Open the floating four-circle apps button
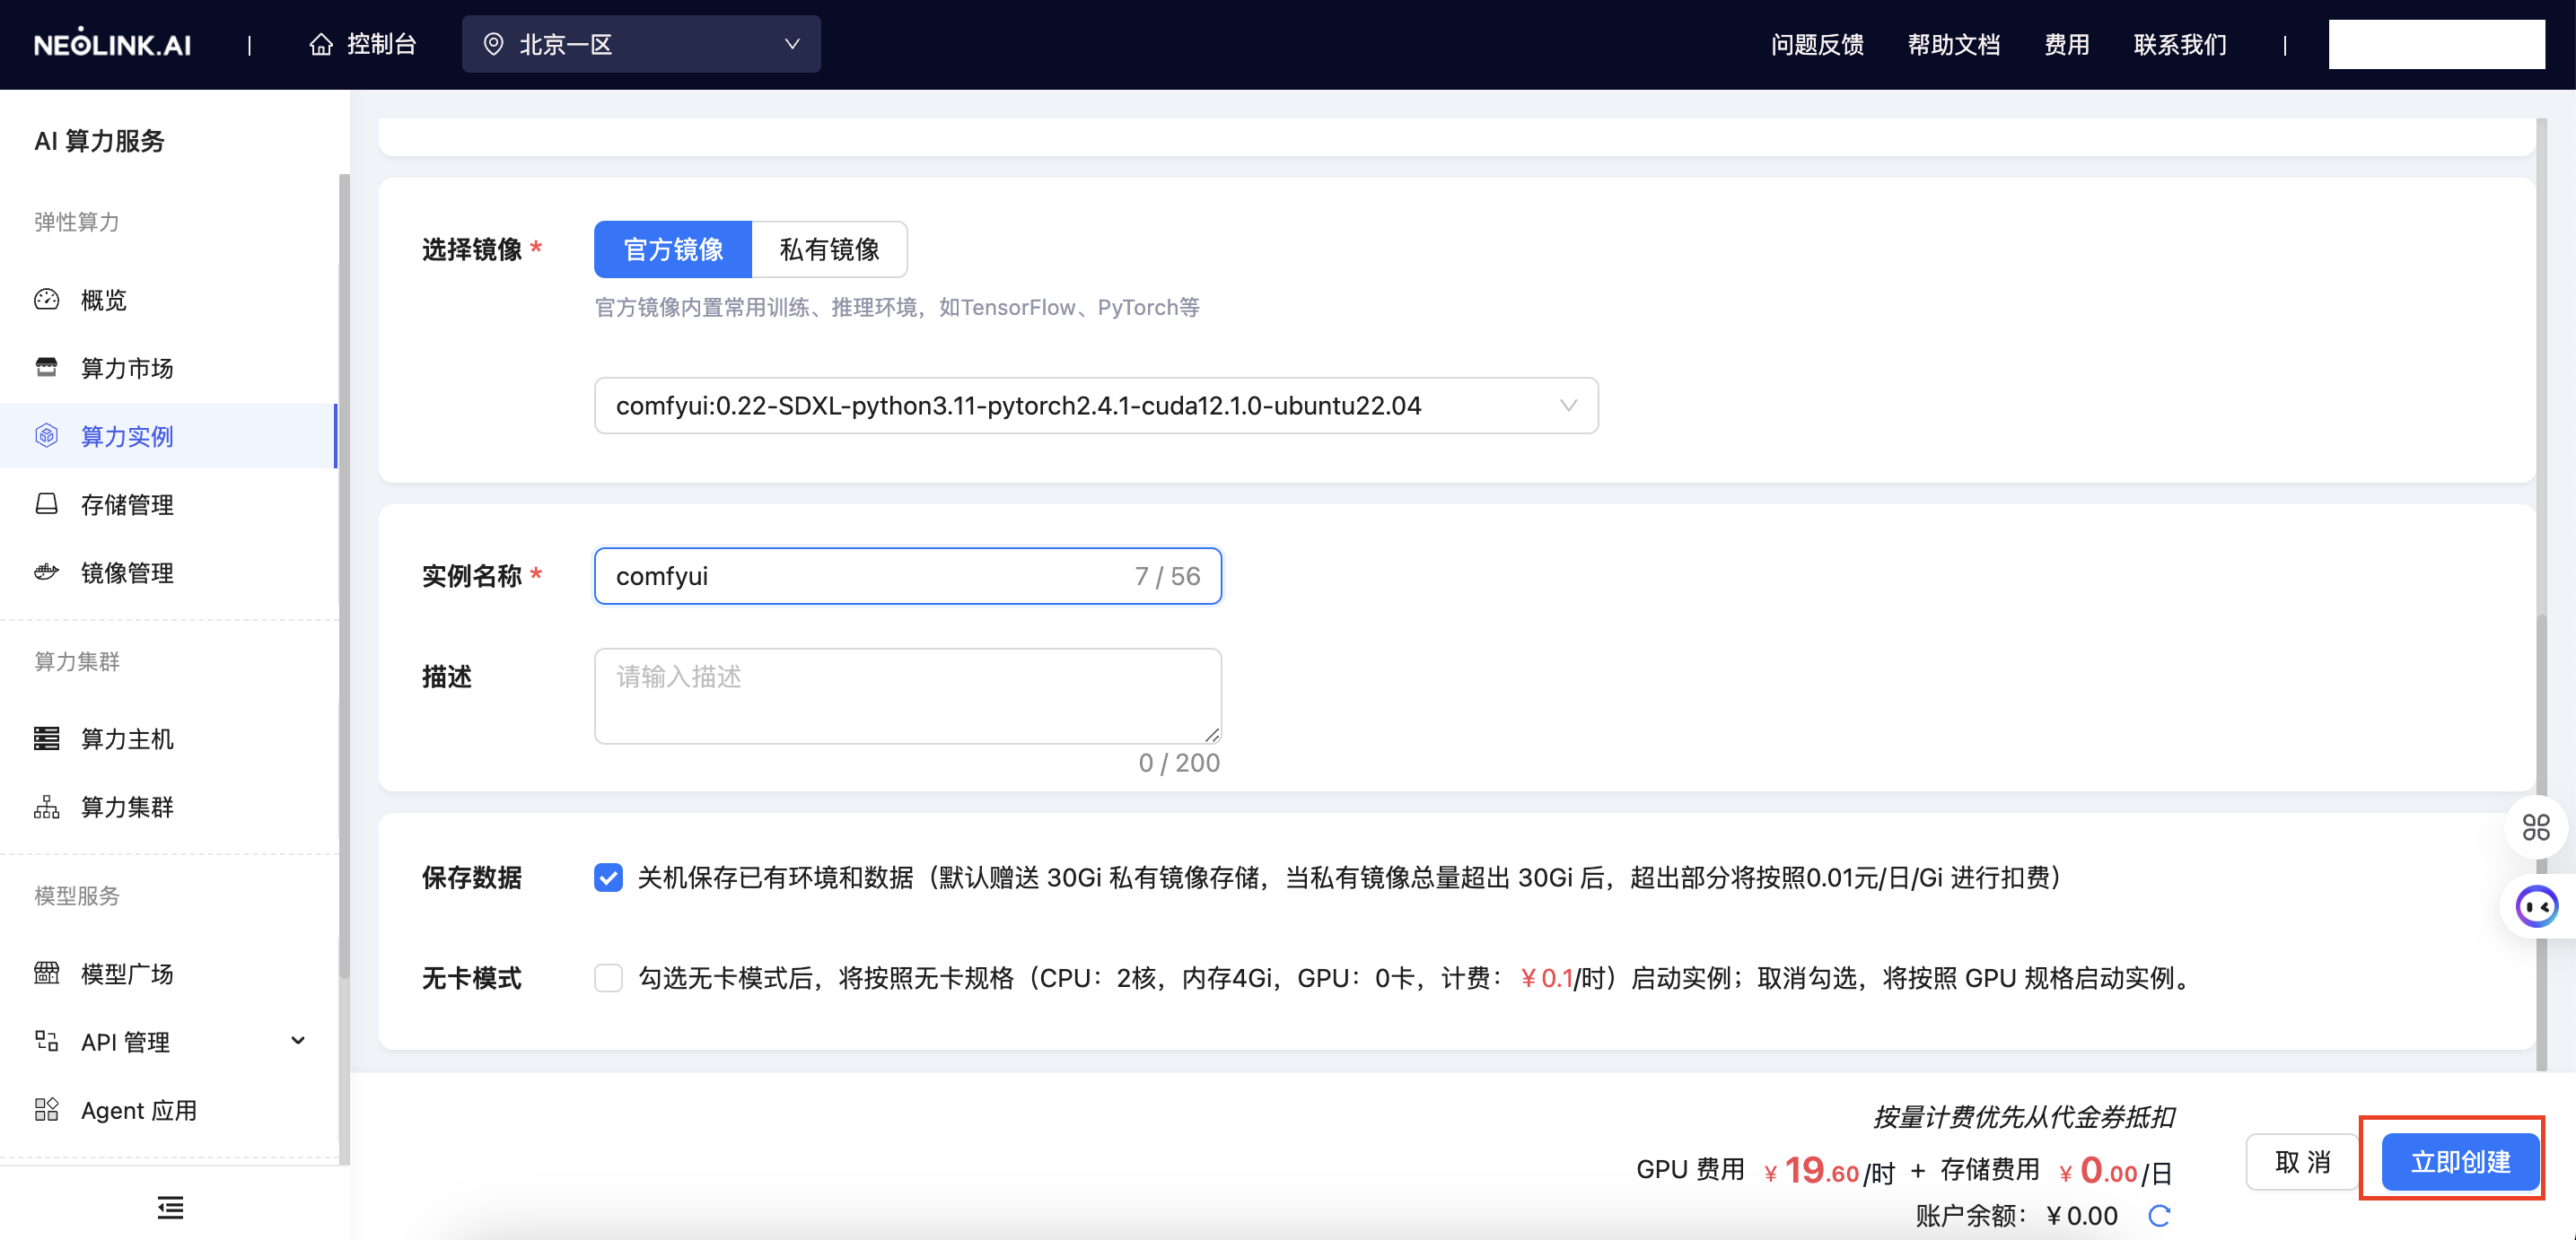The height and width of the screenshot is (1240, 2576). [x=2536, y=827]
